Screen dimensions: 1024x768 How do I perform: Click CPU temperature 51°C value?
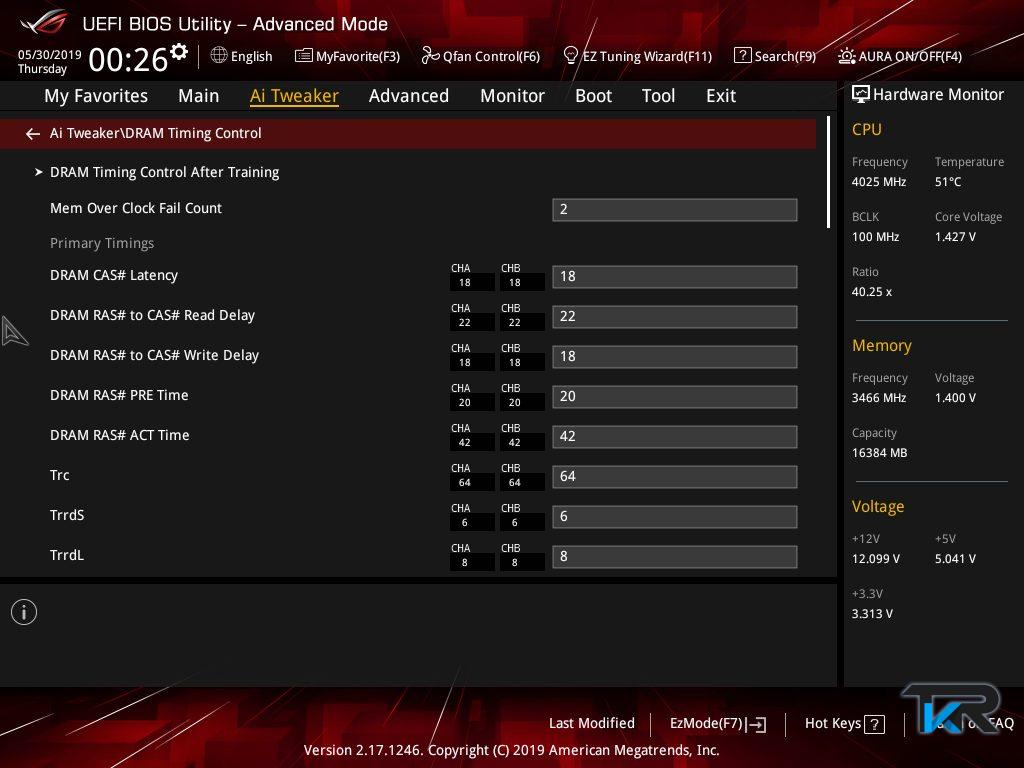[x=948, y=182]
